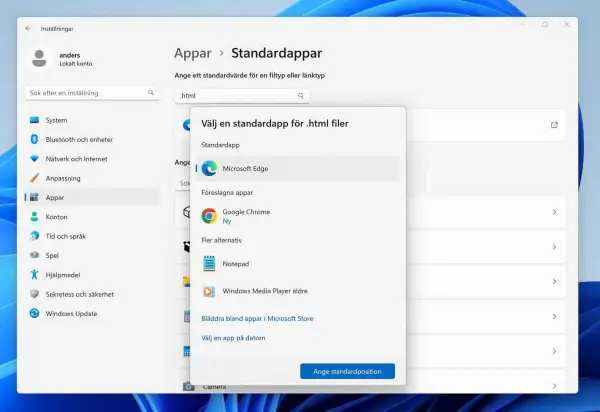Click the magnifier icon in the .html search box

301,96
